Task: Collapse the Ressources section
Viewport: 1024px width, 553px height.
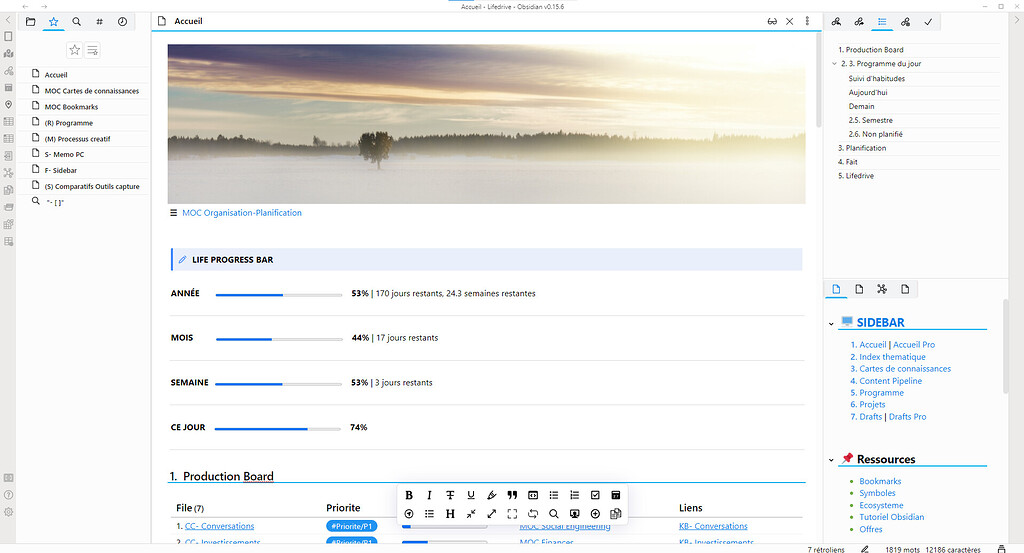Action: 831,460
